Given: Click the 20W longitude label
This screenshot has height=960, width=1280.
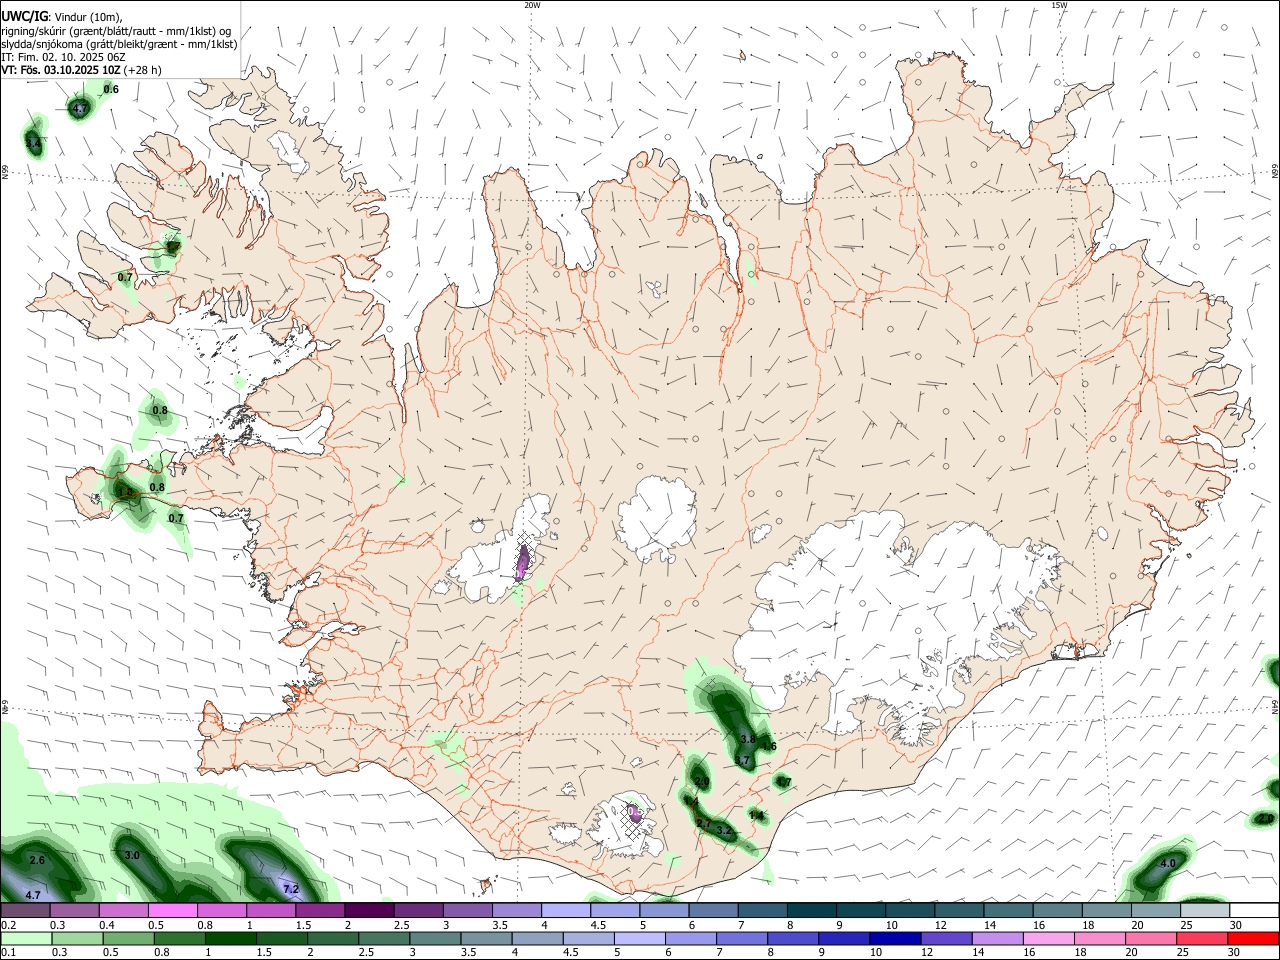Looking at the screenshot, I should tap(532, 5).
